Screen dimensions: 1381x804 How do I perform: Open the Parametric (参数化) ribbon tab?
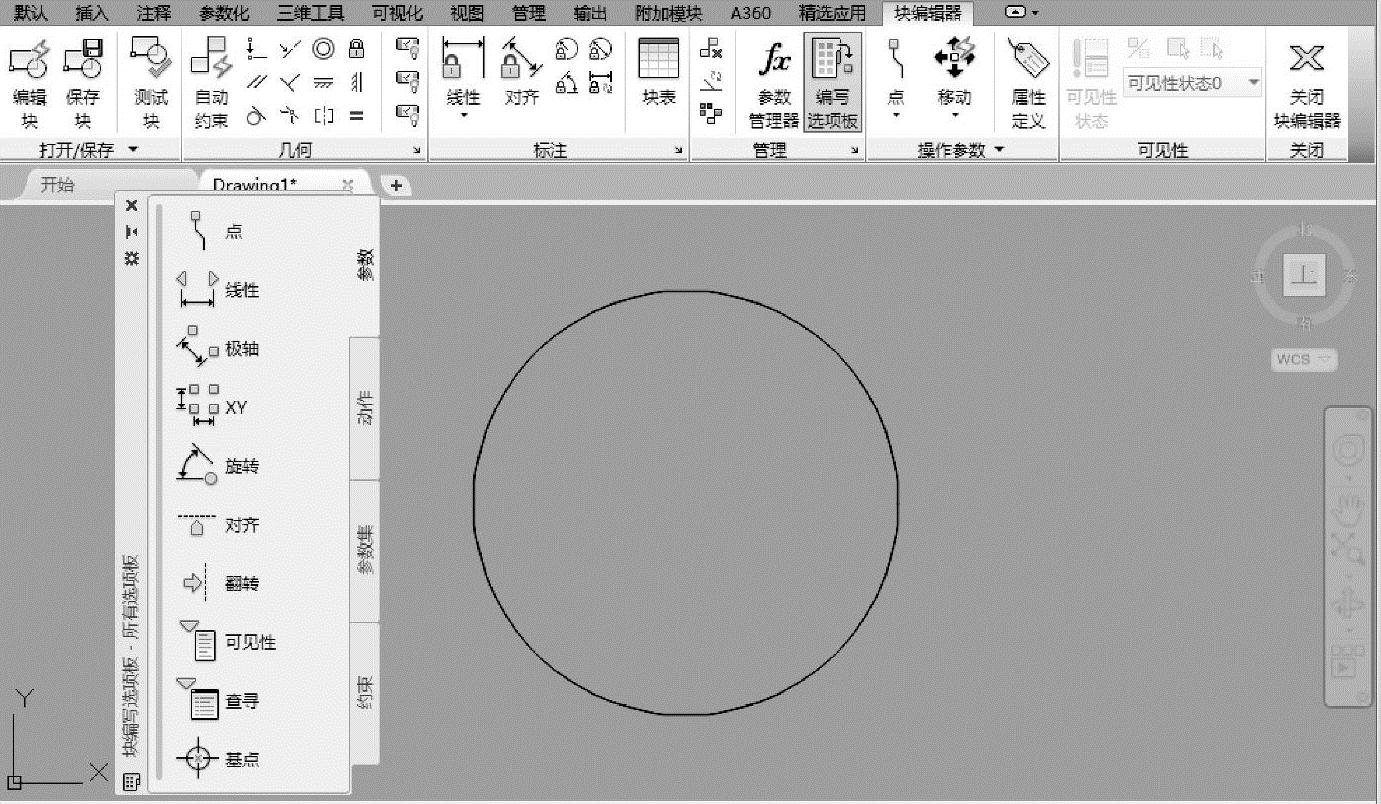[224, 13]
